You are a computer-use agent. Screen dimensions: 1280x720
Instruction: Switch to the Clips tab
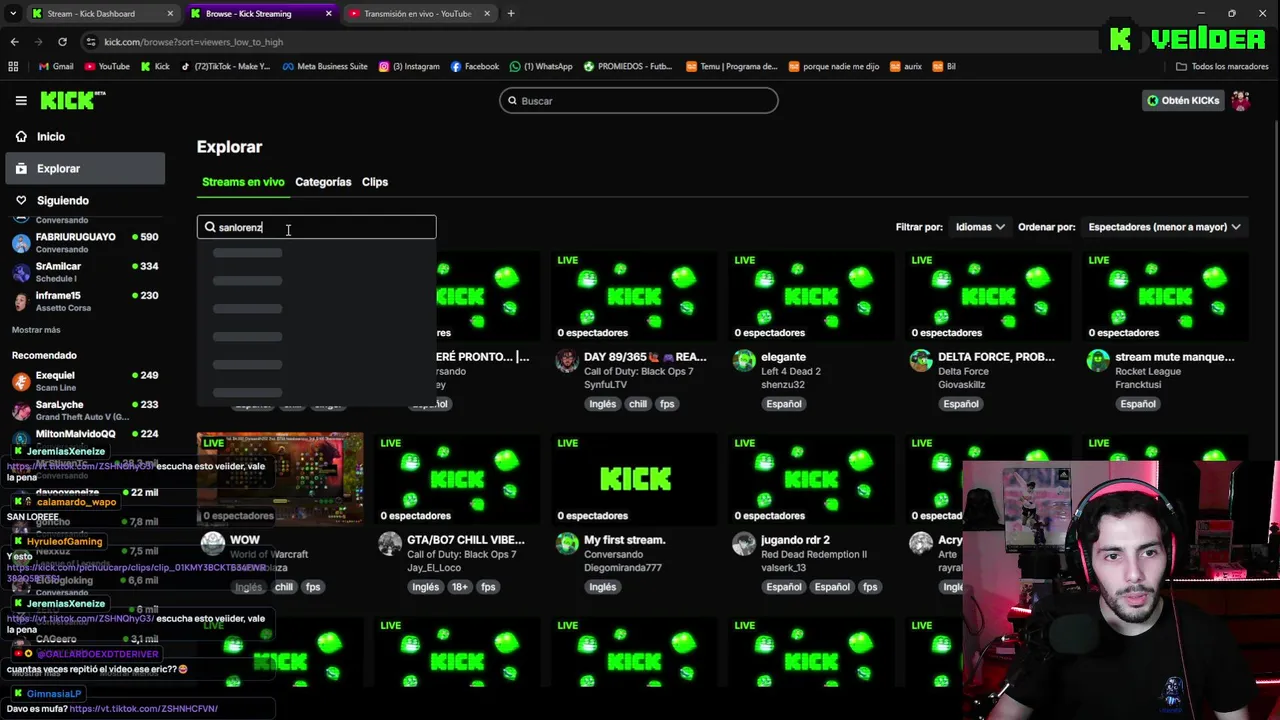(375, 182)
